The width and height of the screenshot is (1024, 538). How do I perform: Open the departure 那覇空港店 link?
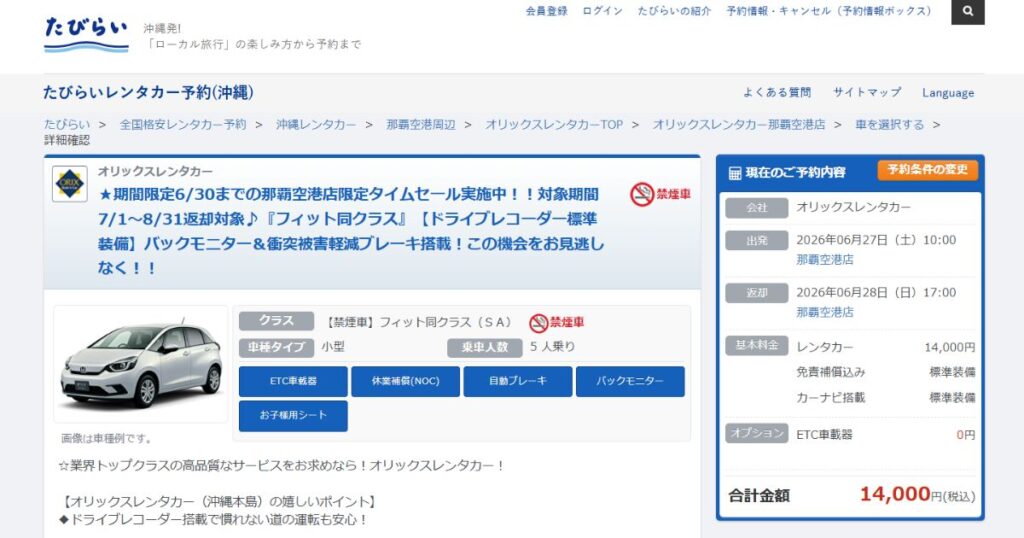[824, 259]
